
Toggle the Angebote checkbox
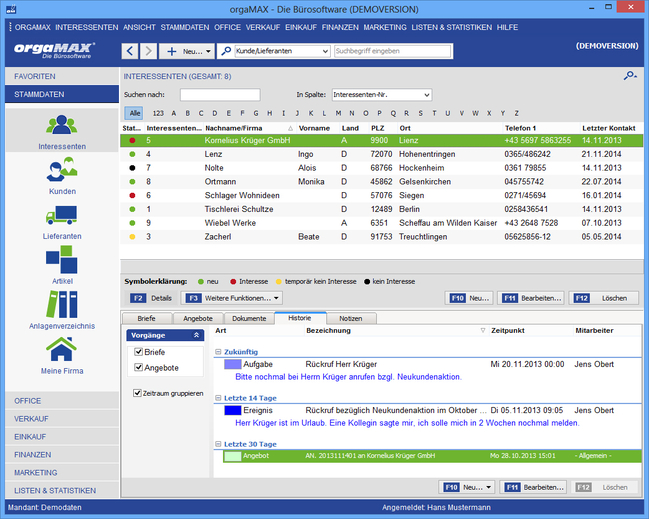pyautogui.click(x=138, y=367)
